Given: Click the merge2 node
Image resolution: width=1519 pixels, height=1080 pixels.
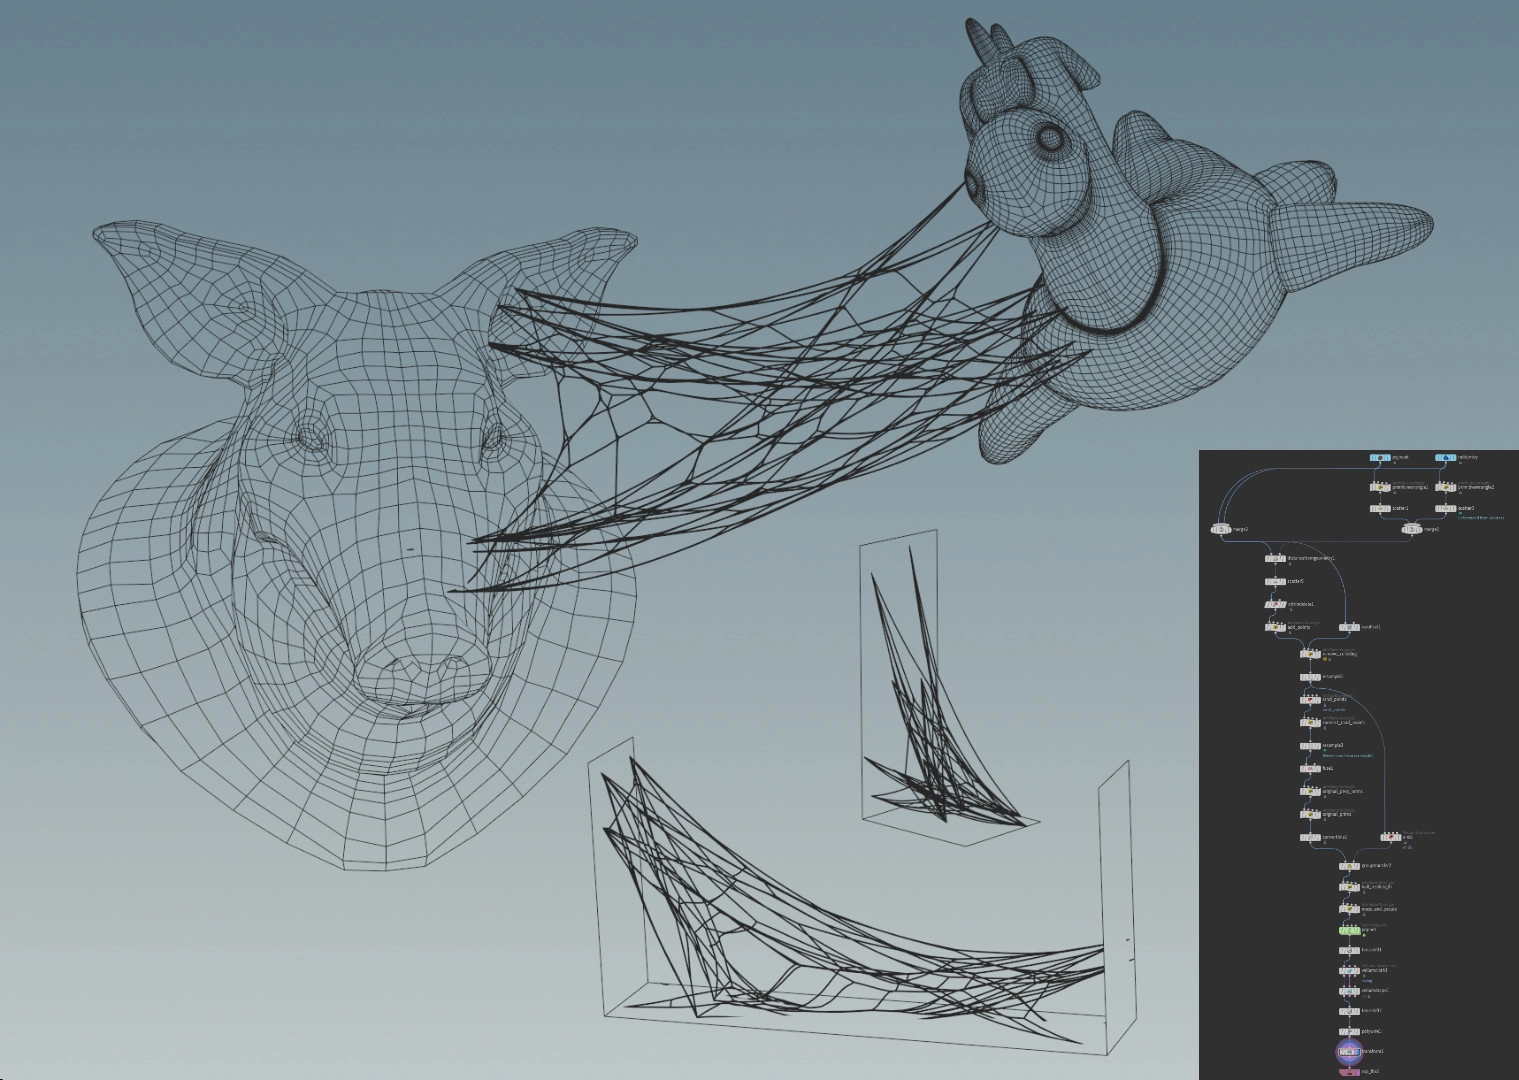Looking at the screenshot, I should coord(1221,529).
